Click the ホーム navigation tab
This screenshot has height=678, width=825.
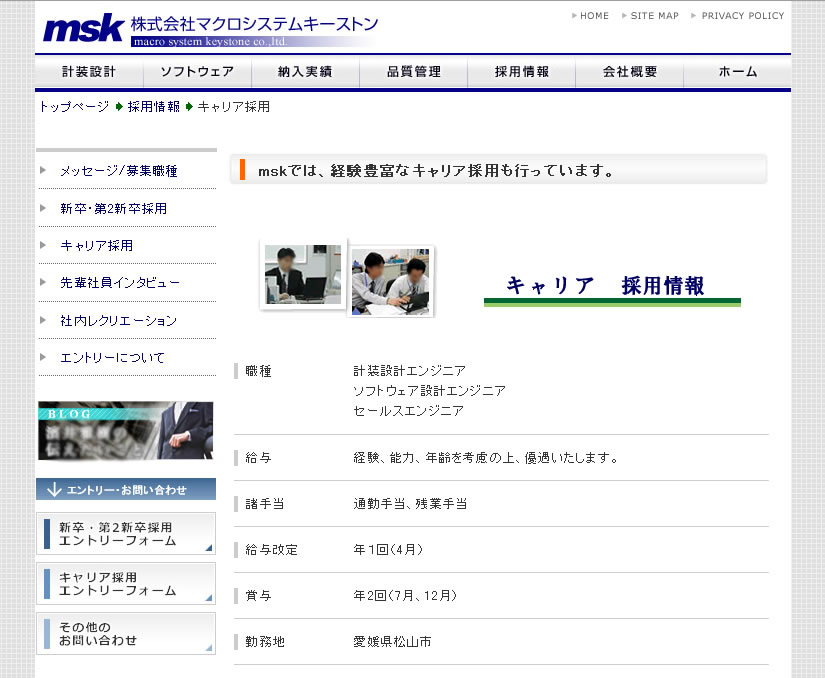click(737, 72)
